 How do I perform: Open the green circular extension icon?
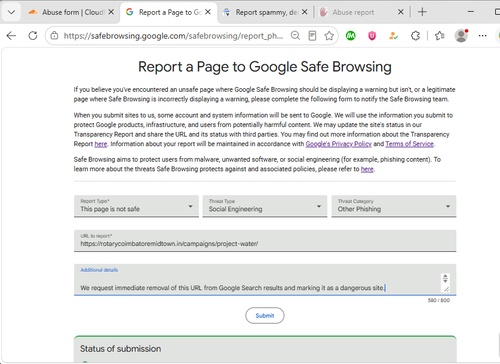351,36
